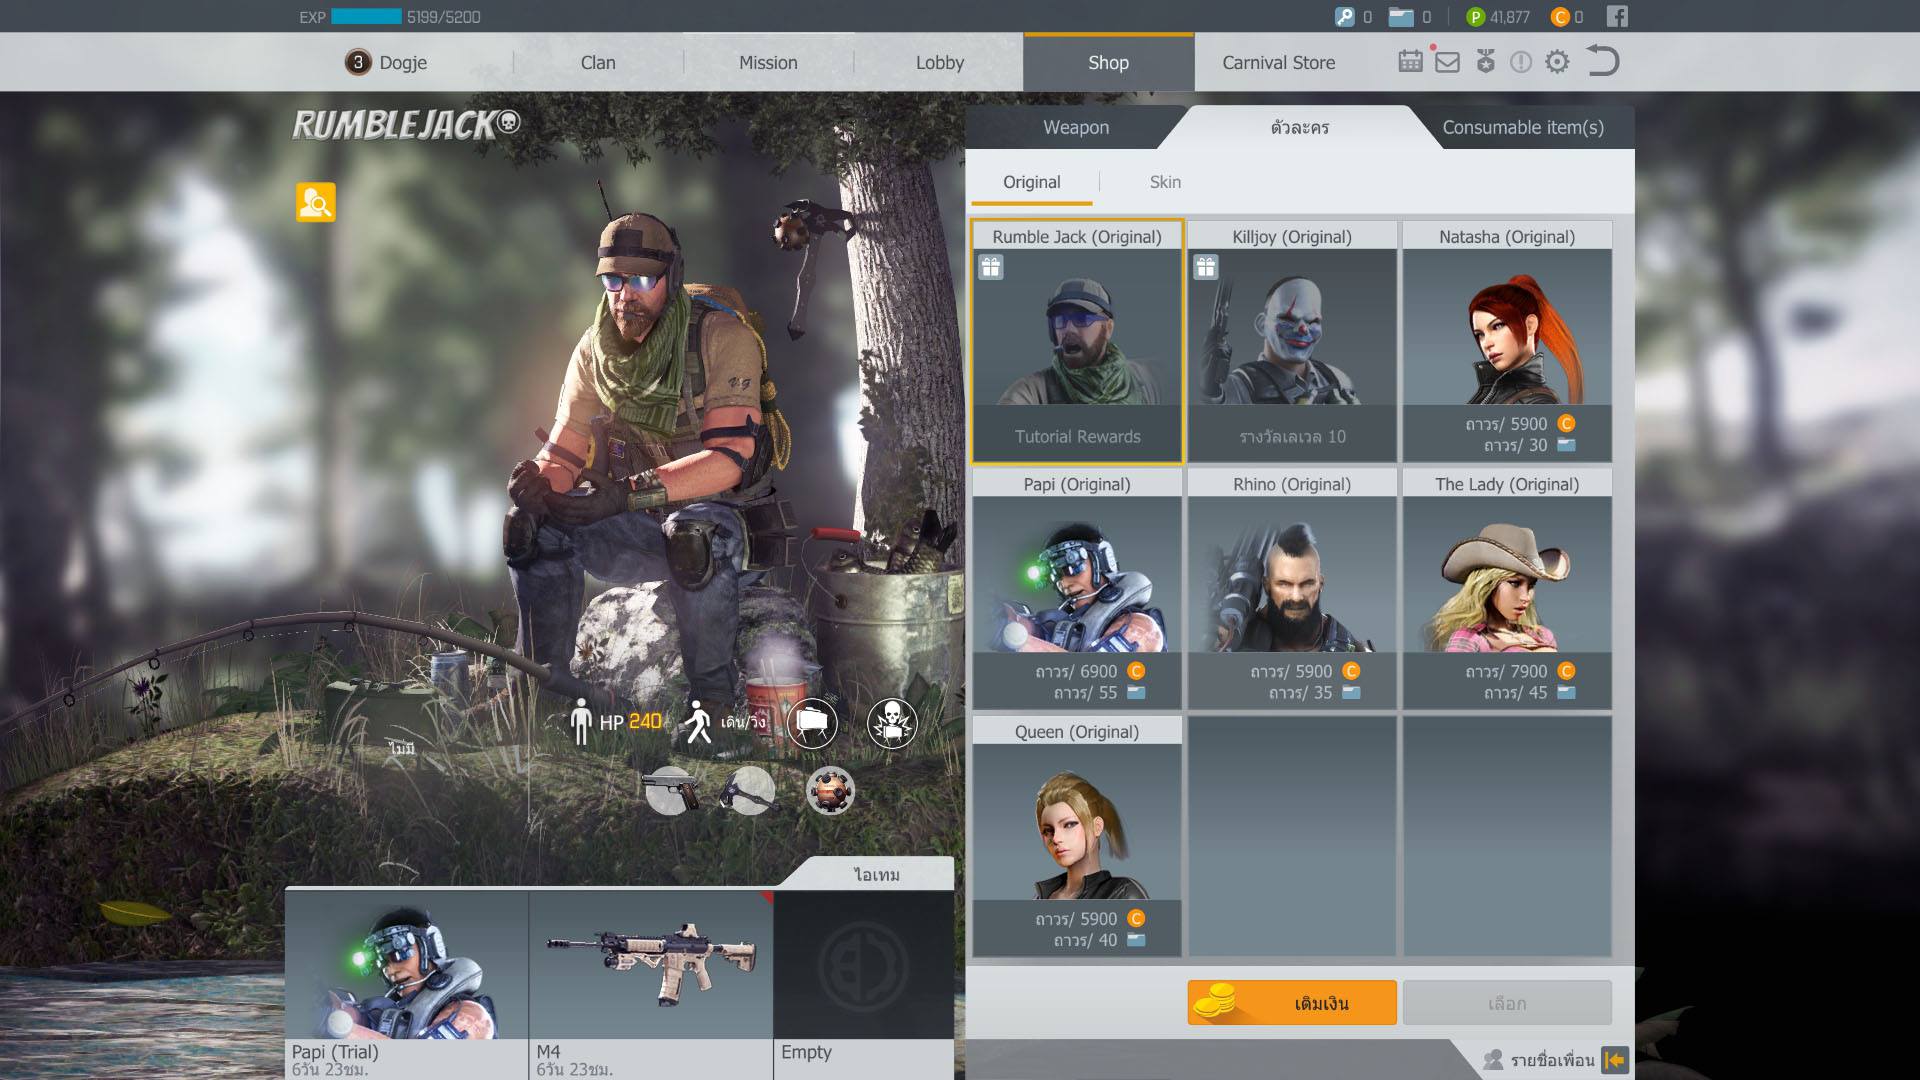Screen dimensions: 1920x1080
Task: Click gift icon on Killjoy card
Action: 1206,267
